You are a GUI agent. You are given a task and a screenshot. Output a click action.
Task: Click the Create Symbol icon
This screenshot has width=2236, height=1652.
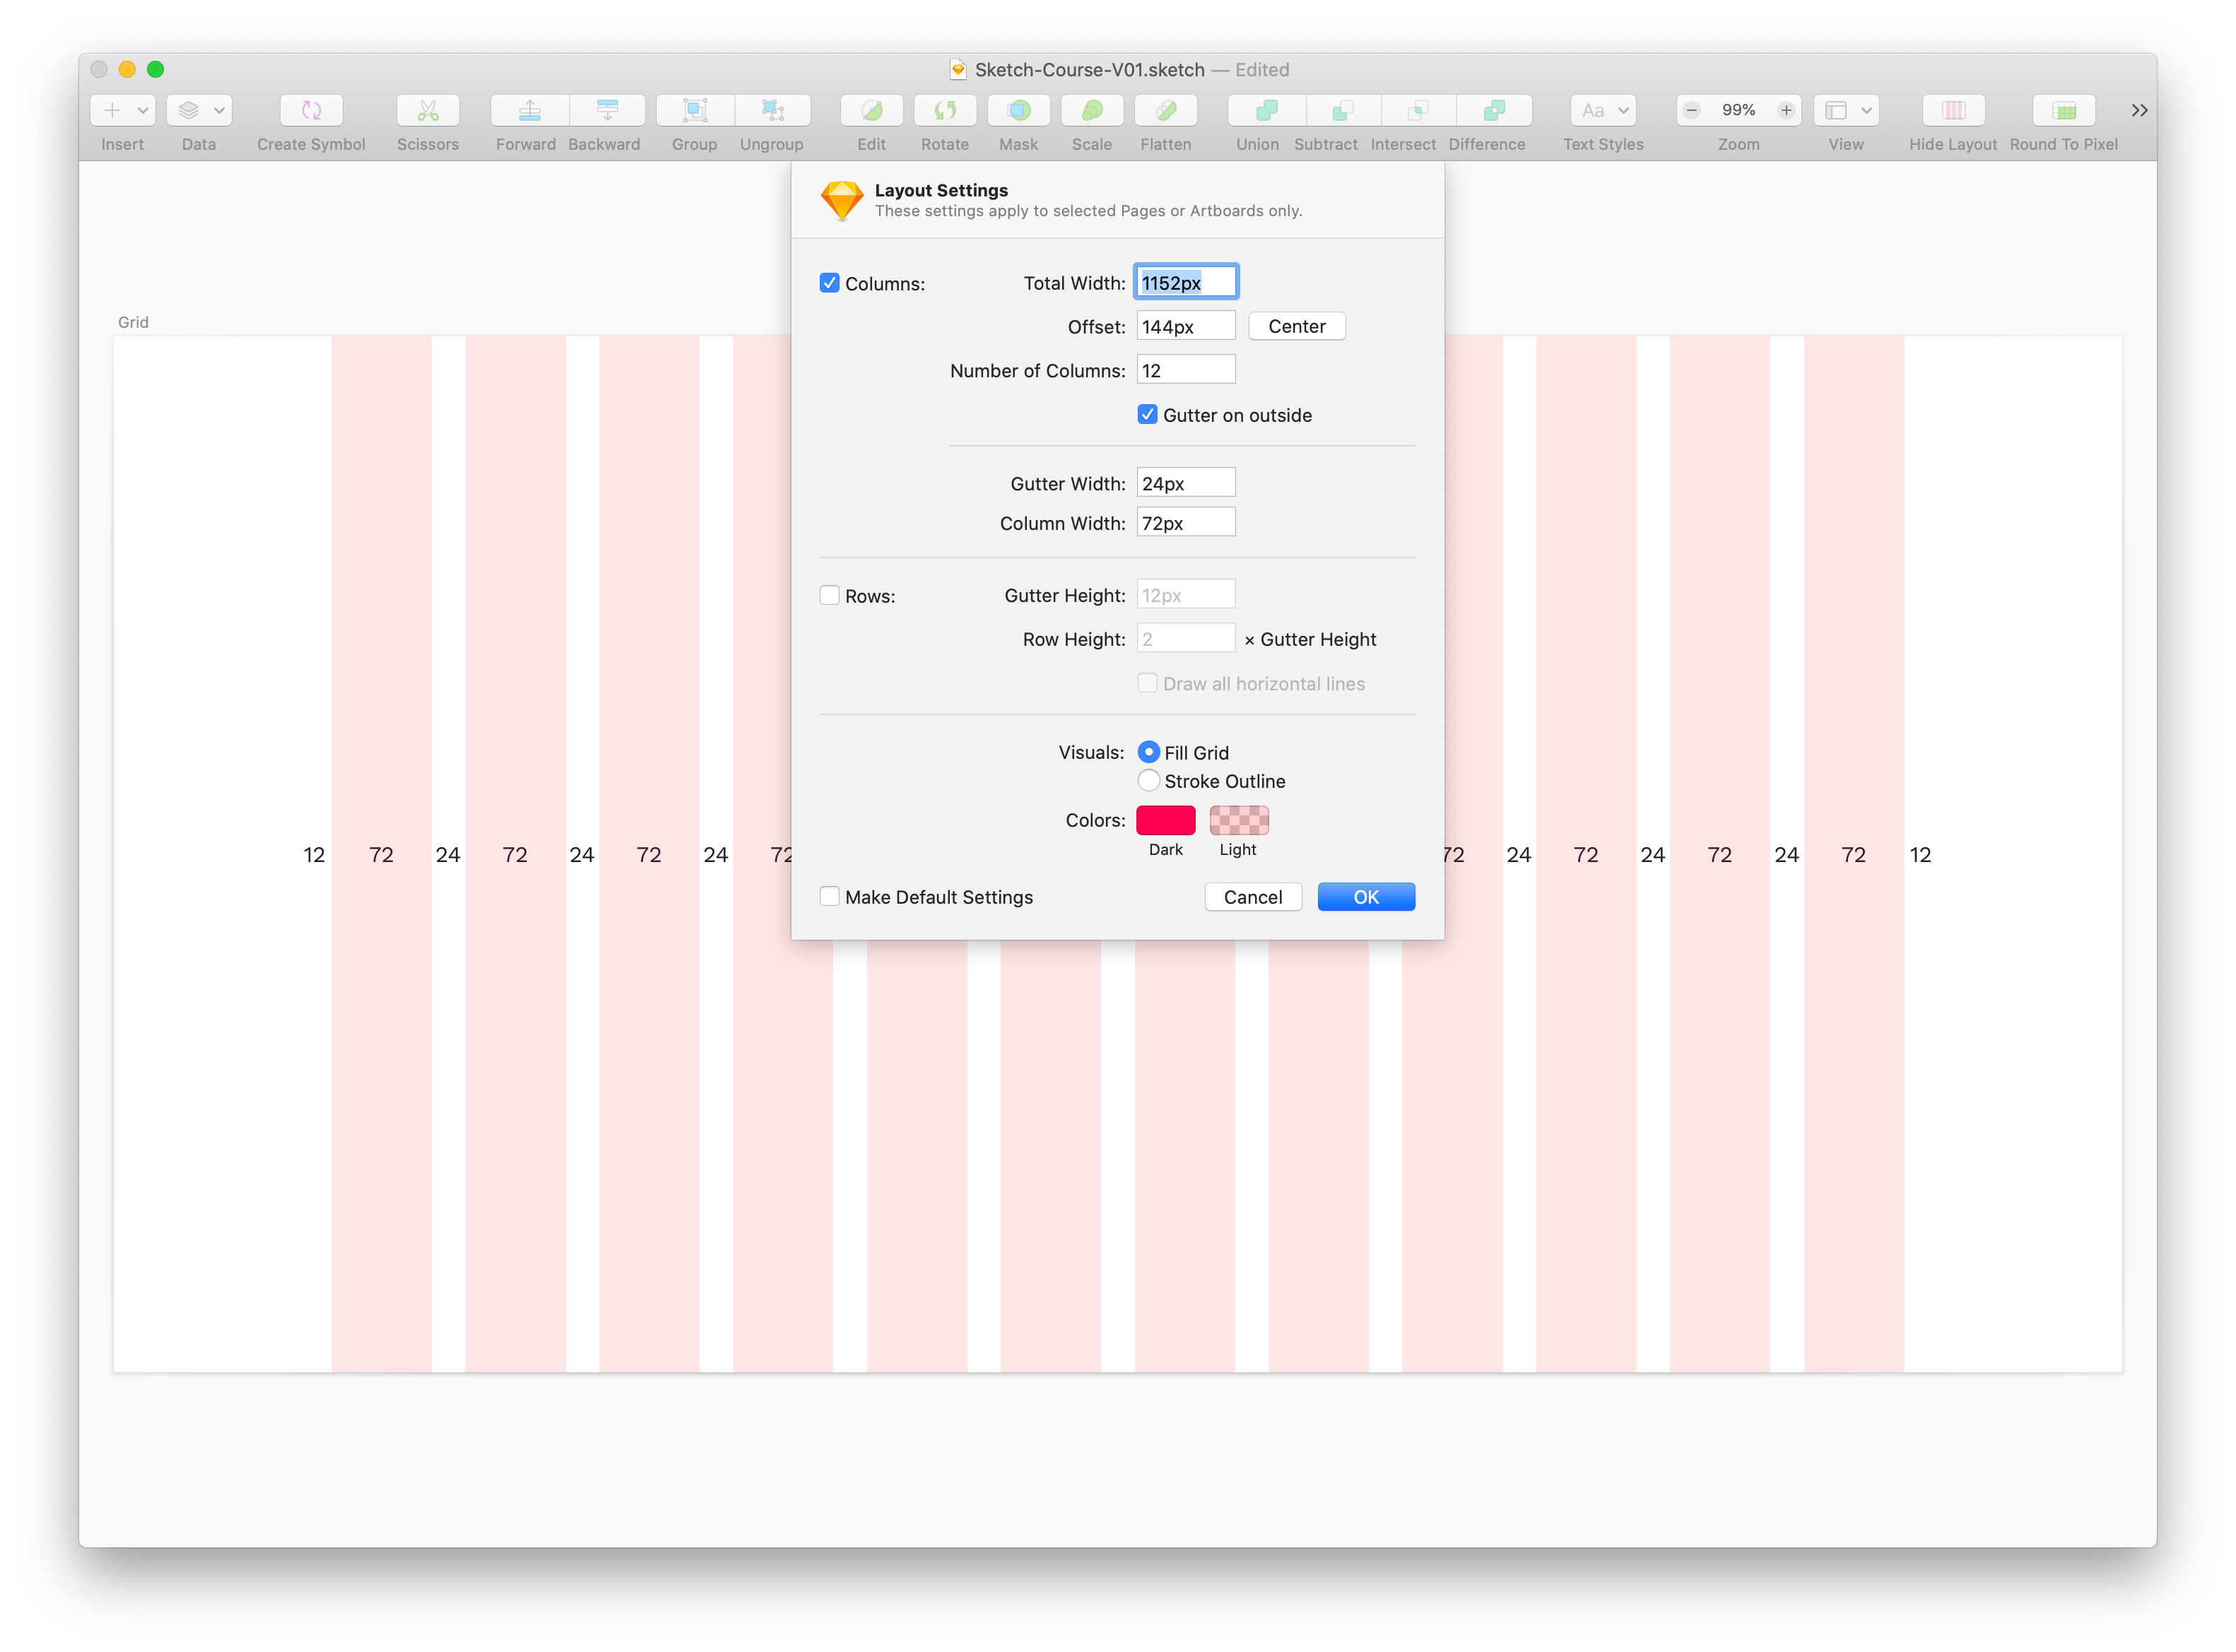[311, 110]
